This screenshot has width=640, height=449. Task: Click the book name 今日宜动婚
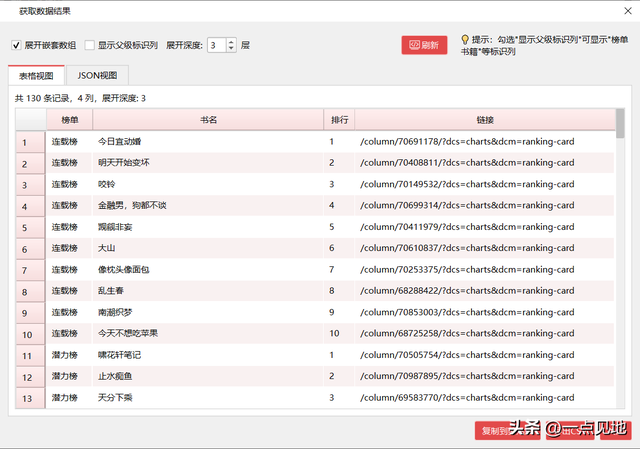coord(120,142)
